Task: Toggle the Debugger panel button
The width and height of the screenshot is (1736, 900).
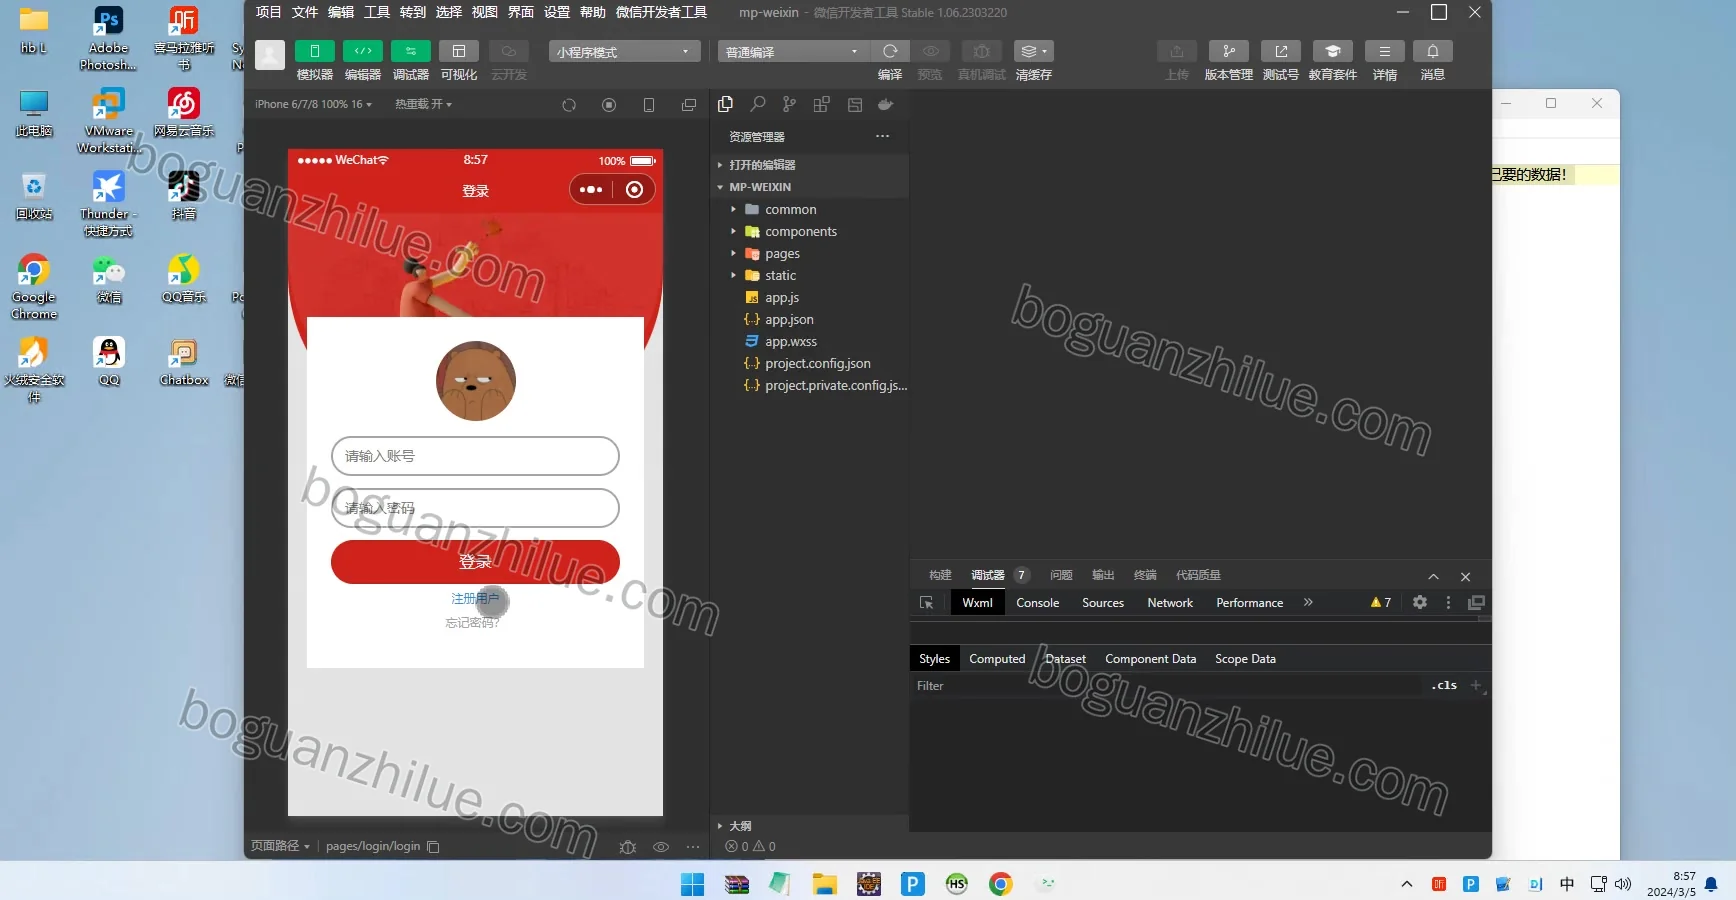Action: 410,51
